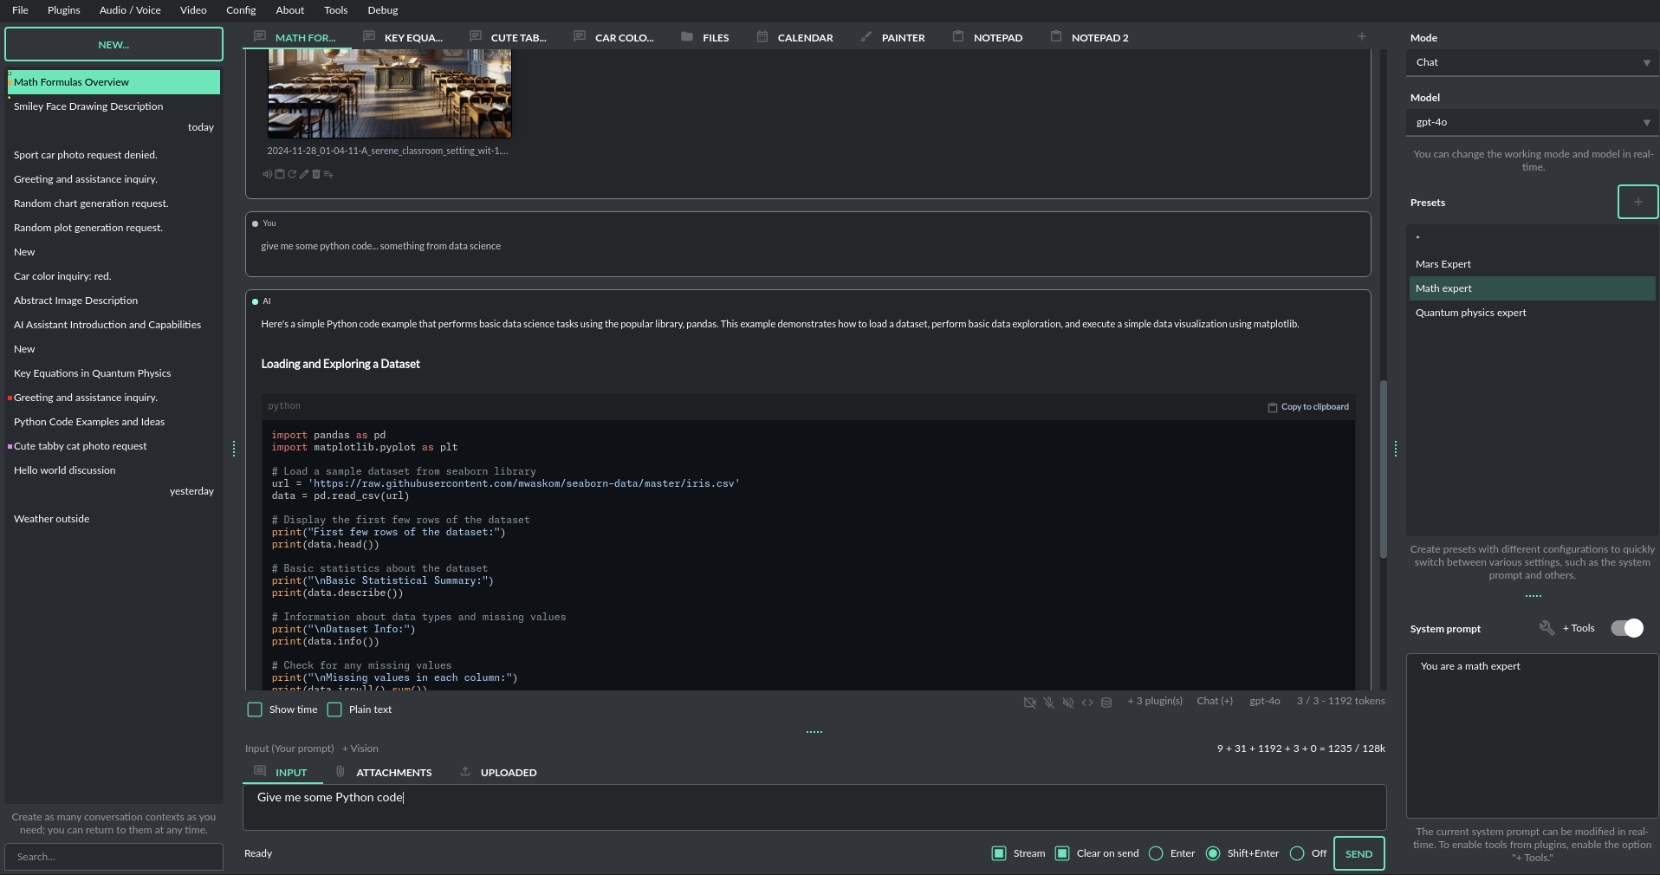The image size is (1660, 876).
Task: Click the regenerate icon below the image
Action: tap(292, 174)
